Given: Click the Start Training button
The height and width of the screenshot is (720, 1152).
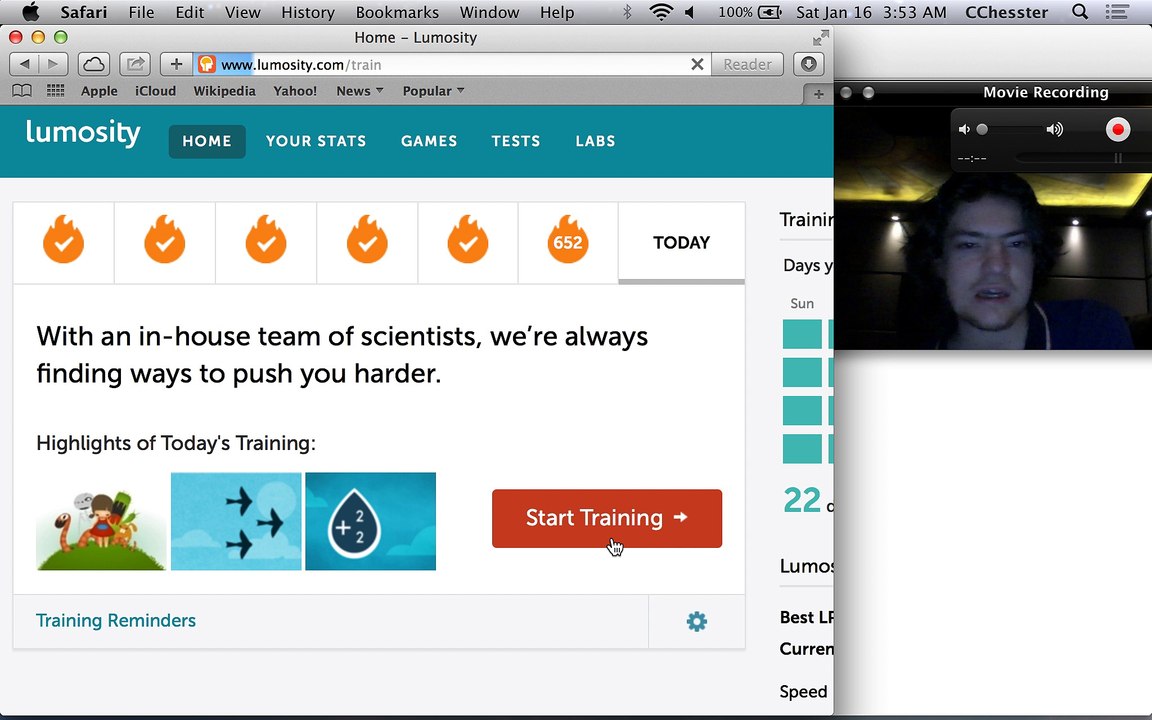Looking at the screenshot, I should click(607, 518).
